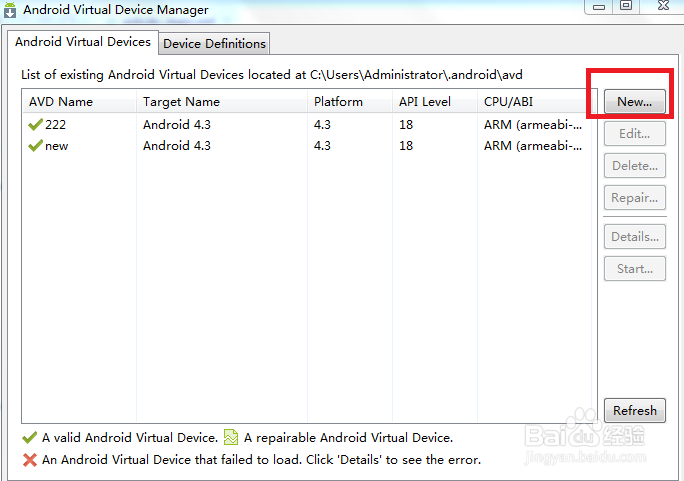The height and width of the screenshot is (481, 684).
Task: Sort by AVD Name column header
Action: coord(79,102)
